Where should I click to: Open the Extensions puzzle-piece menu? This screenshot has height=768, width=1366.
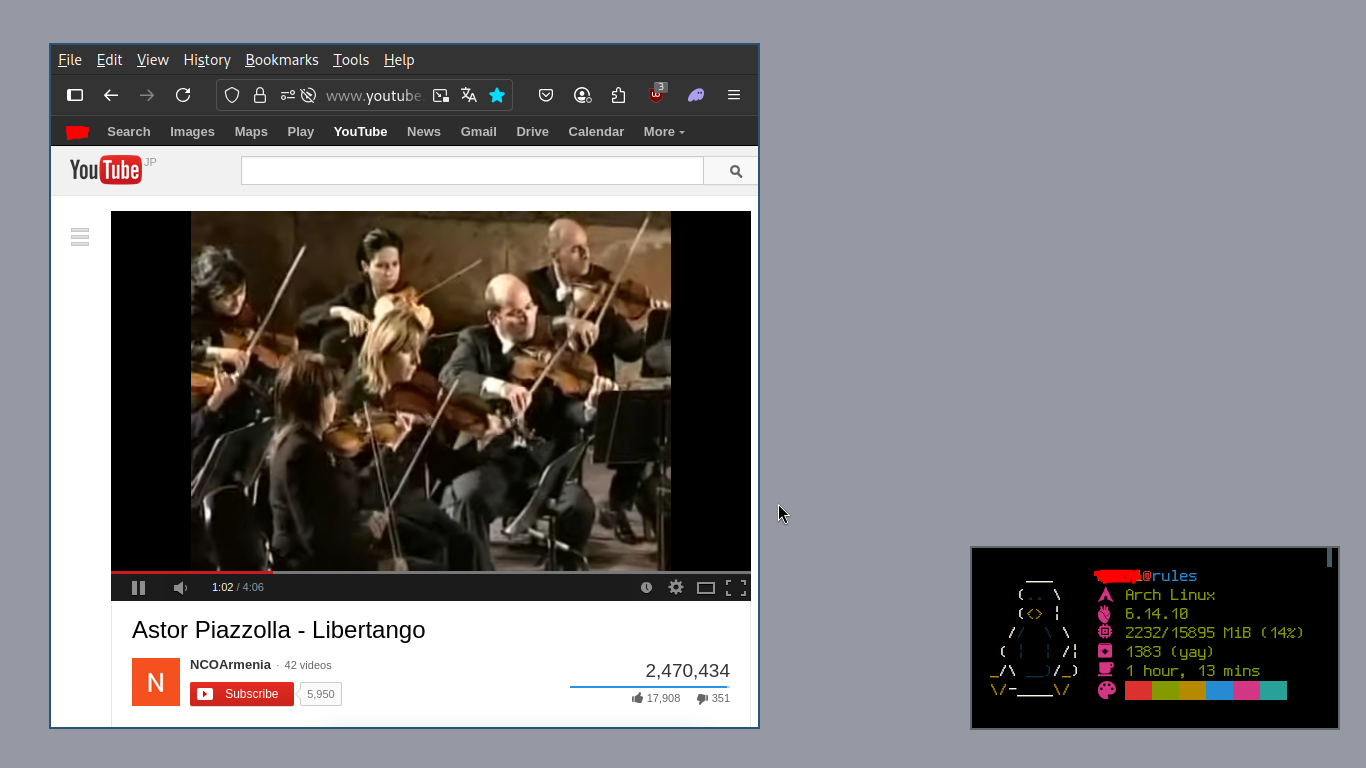click(x=618, y=95)
